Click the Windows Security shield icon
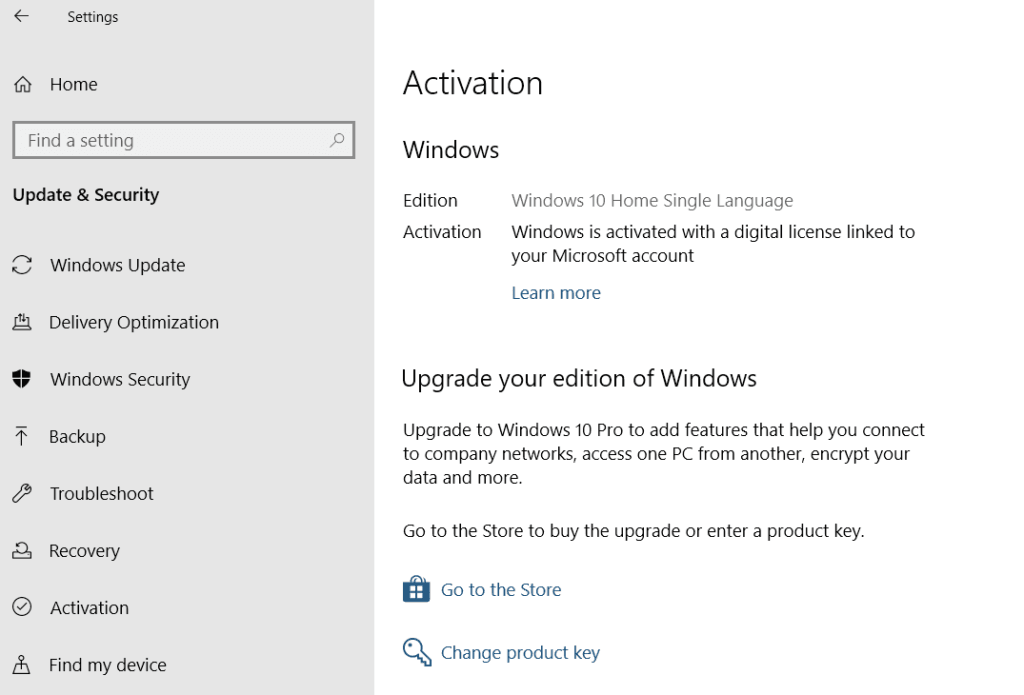1024x695 pixels. click(22, 379)
